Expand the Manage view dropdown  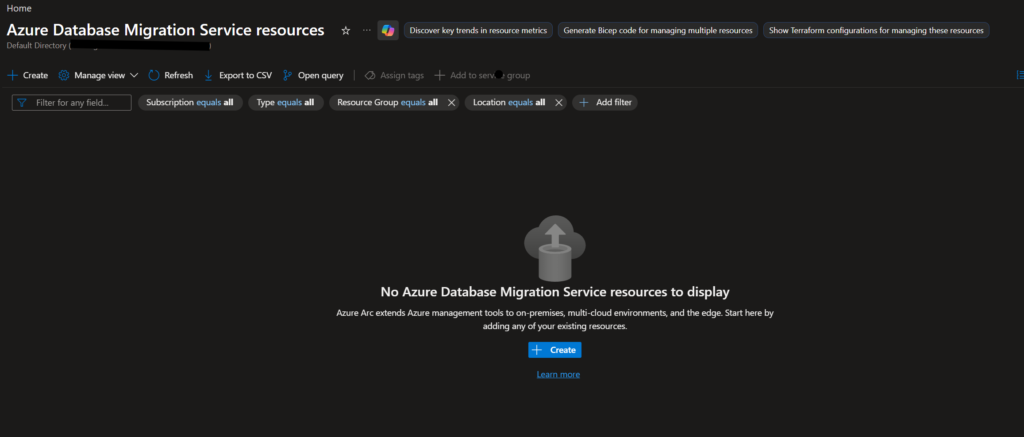pyautogui.click(x=98, y=75)
